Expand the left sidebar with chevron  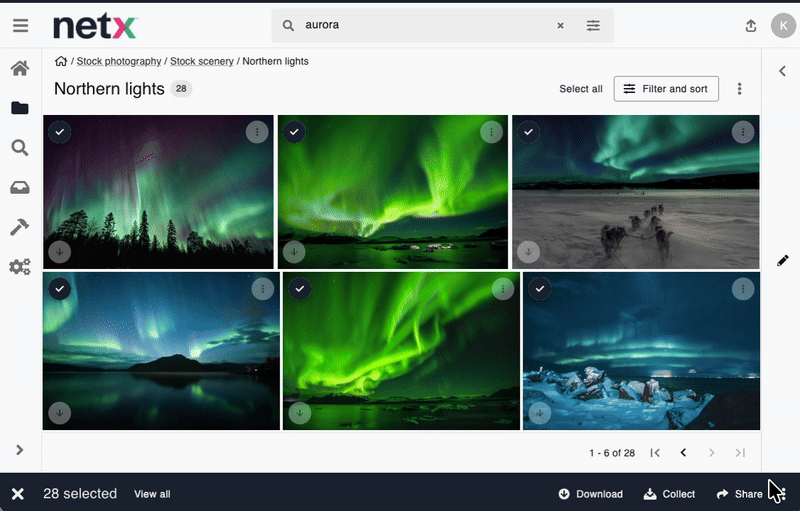click(x=19, y=450)
